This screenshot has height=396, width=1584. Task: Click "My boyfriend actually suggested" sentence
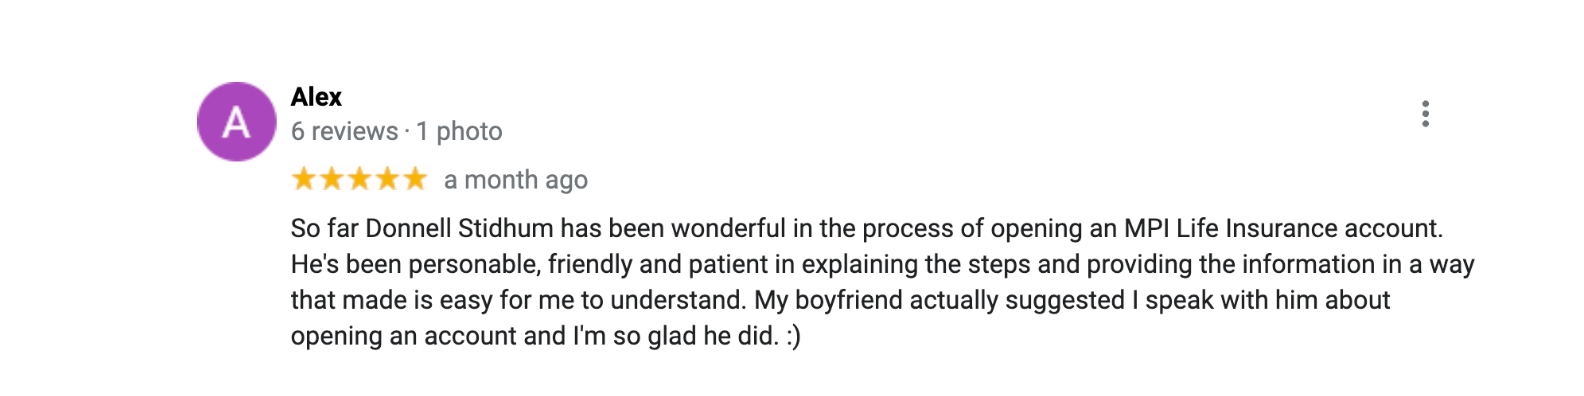pos(940,300)
